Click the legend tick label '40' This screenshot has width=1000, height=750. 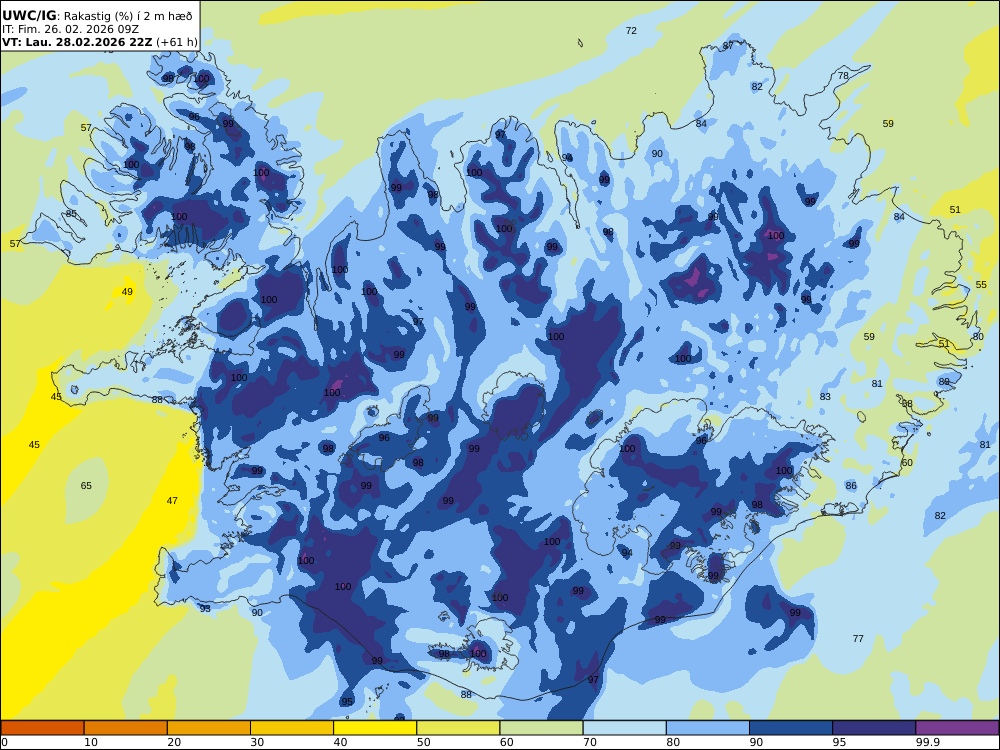pos(341,742)
